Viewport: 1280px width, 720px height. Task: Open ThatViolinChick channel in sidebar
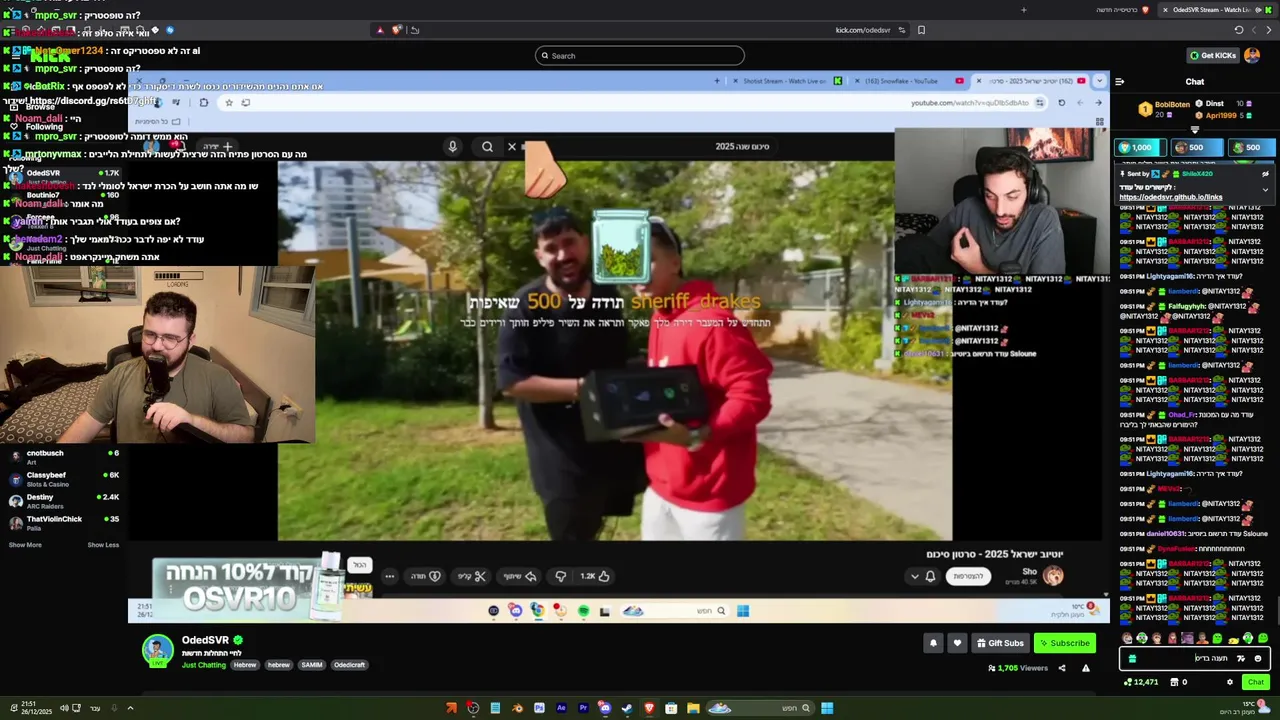(63, 523)
